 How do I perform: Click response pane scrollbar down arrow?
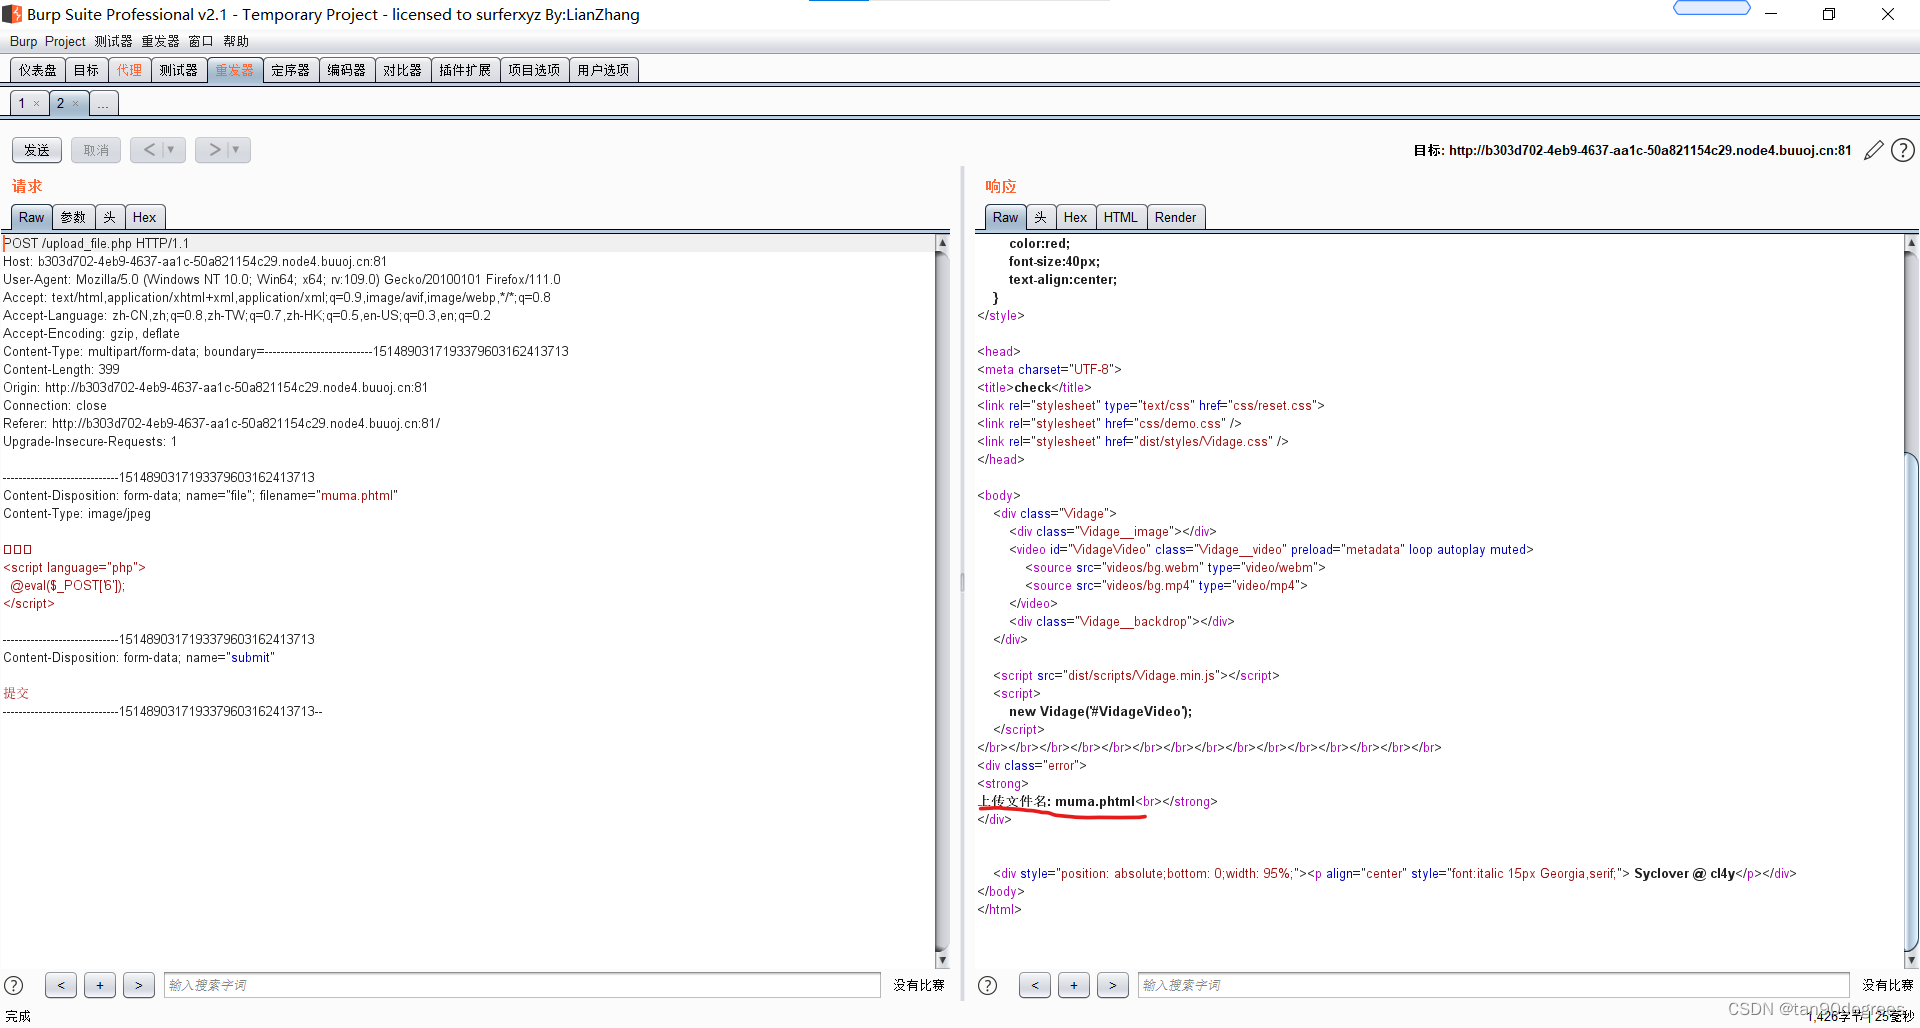(x=1911, y=960)
